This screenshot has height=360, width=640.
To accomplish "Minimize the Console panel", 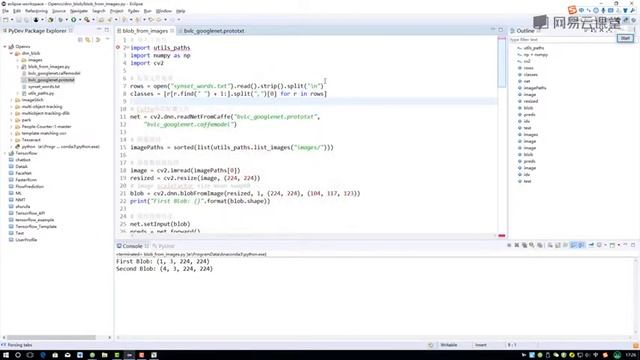I will [x=625, y=245].
